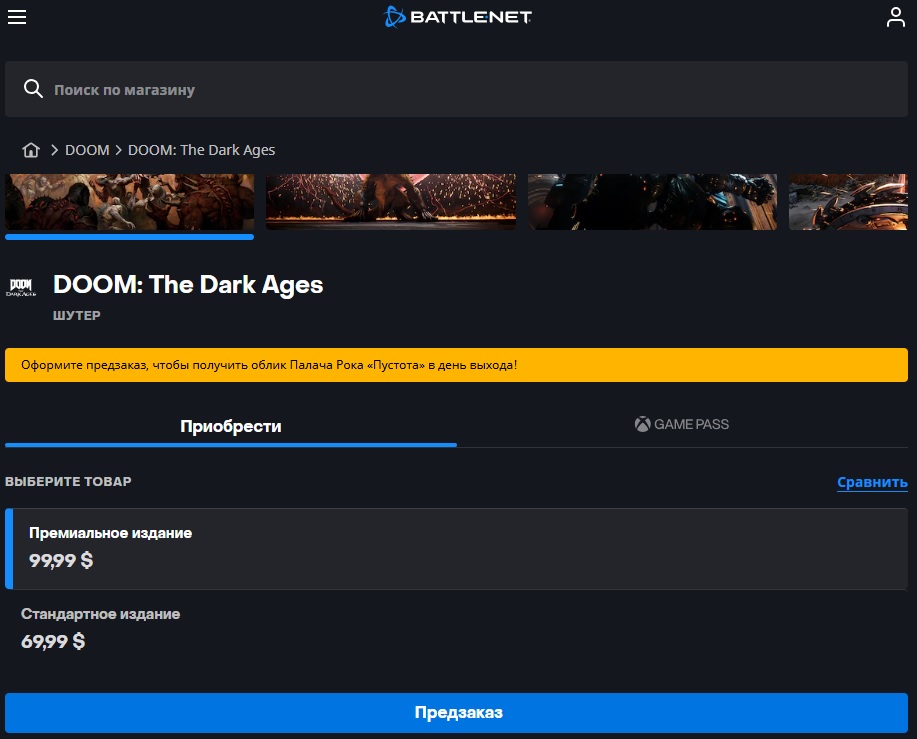Click the Предзаказ button
This screenshot has height=739, width=917.
coord(456,713)
